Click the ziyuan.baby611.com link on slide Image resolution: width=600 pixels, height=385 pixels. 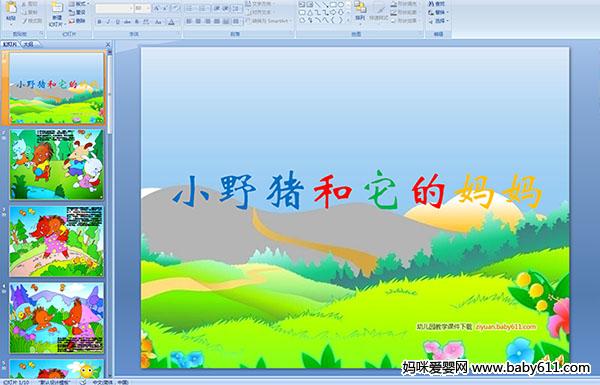(505, 326)
